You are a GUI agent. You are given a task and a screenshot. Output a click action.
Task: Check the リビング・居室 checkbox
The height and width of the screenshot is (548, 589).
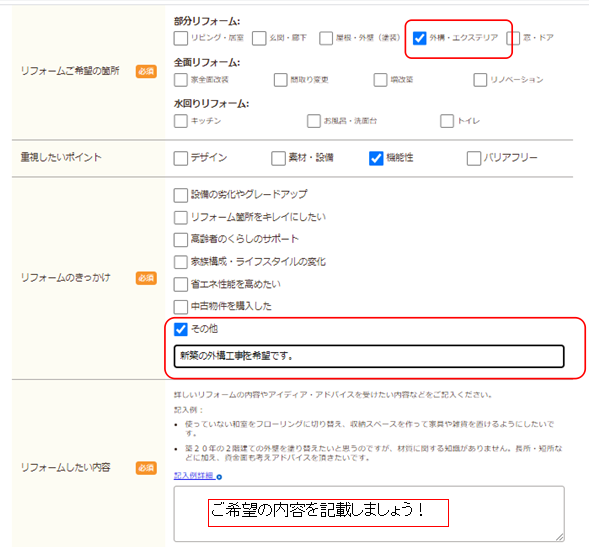pos(181,38)
